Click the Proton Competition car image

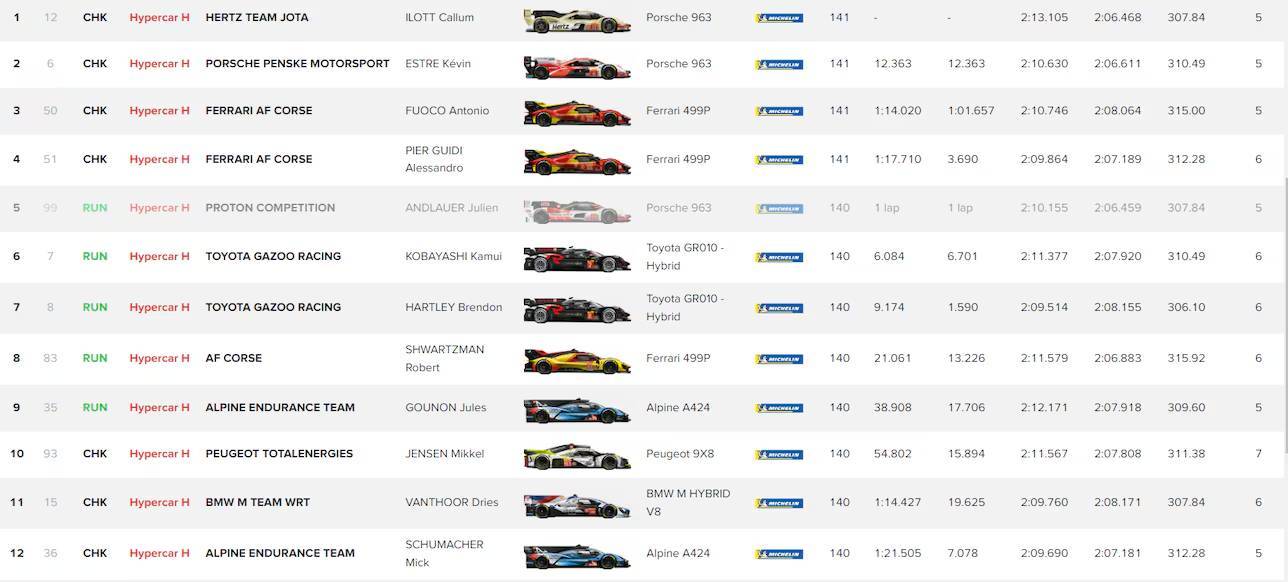point(577,209)
